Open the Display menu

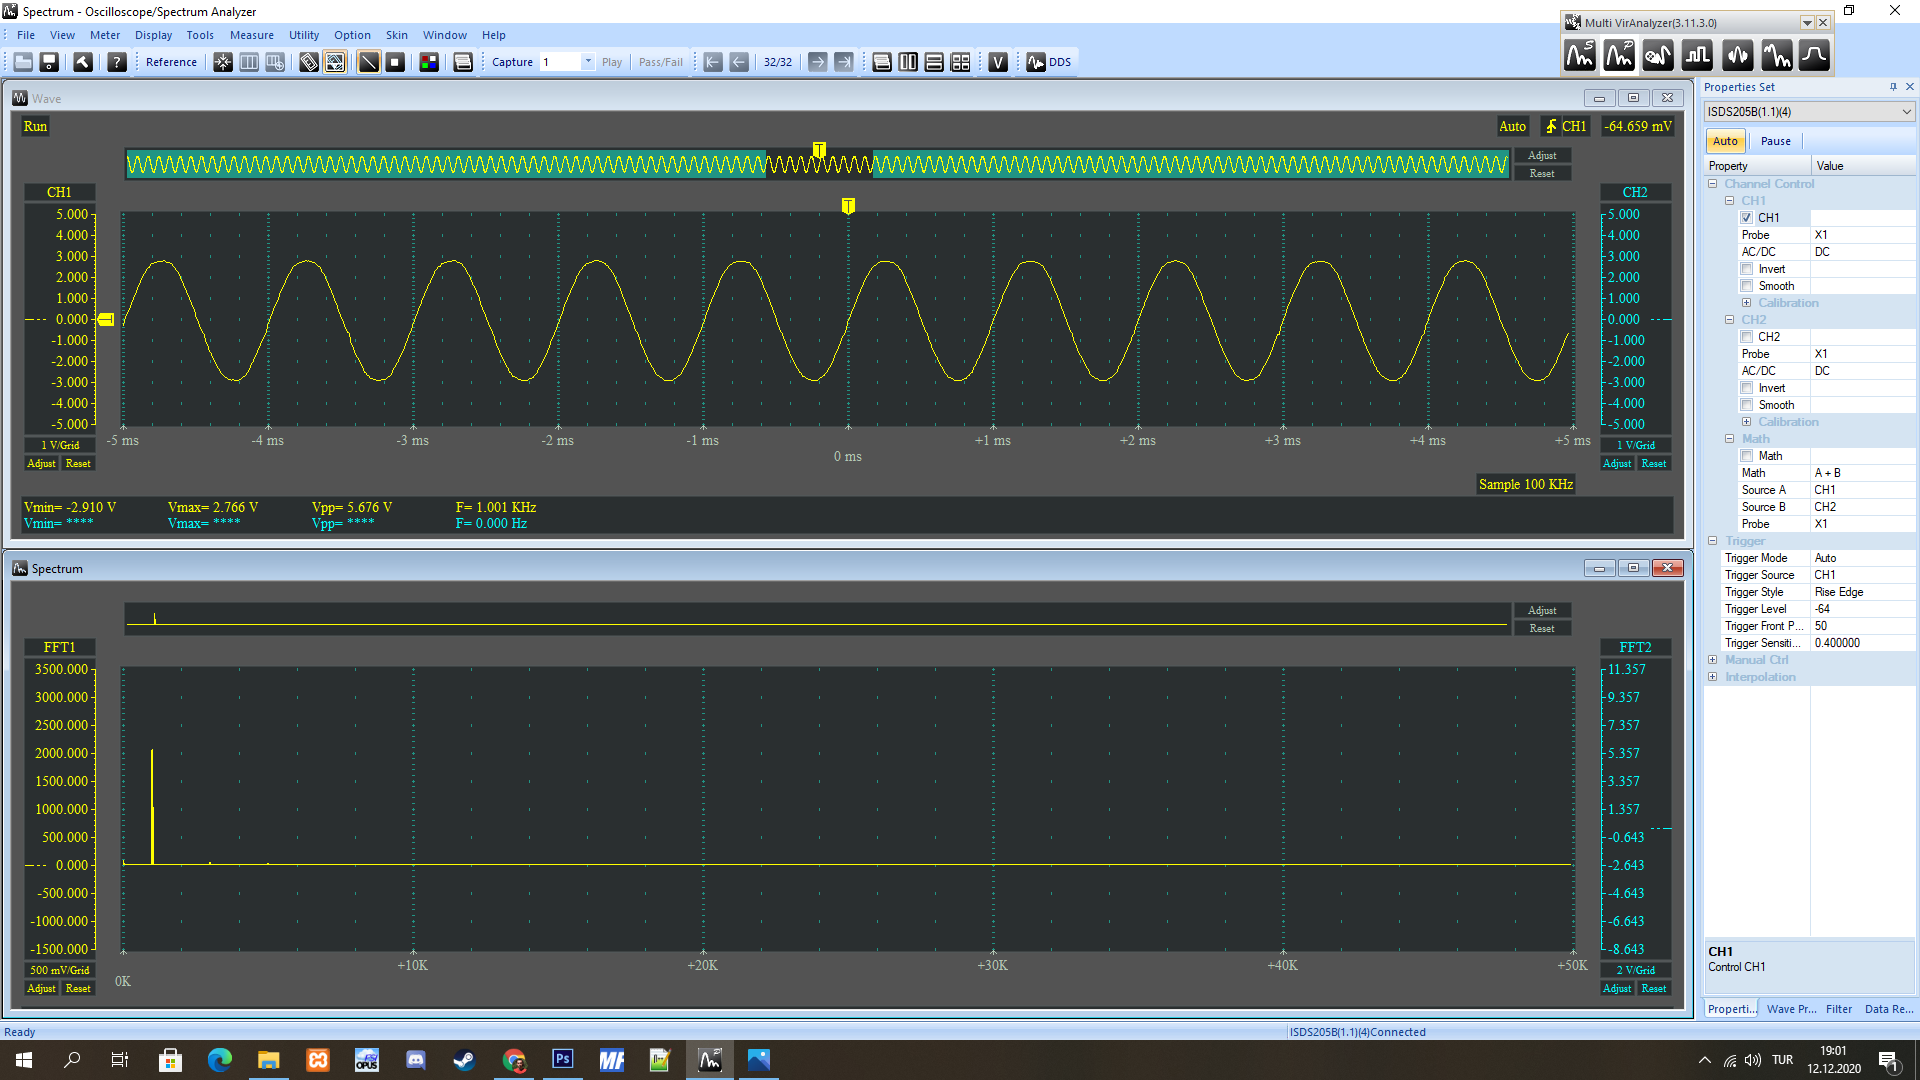coord(153,35)
